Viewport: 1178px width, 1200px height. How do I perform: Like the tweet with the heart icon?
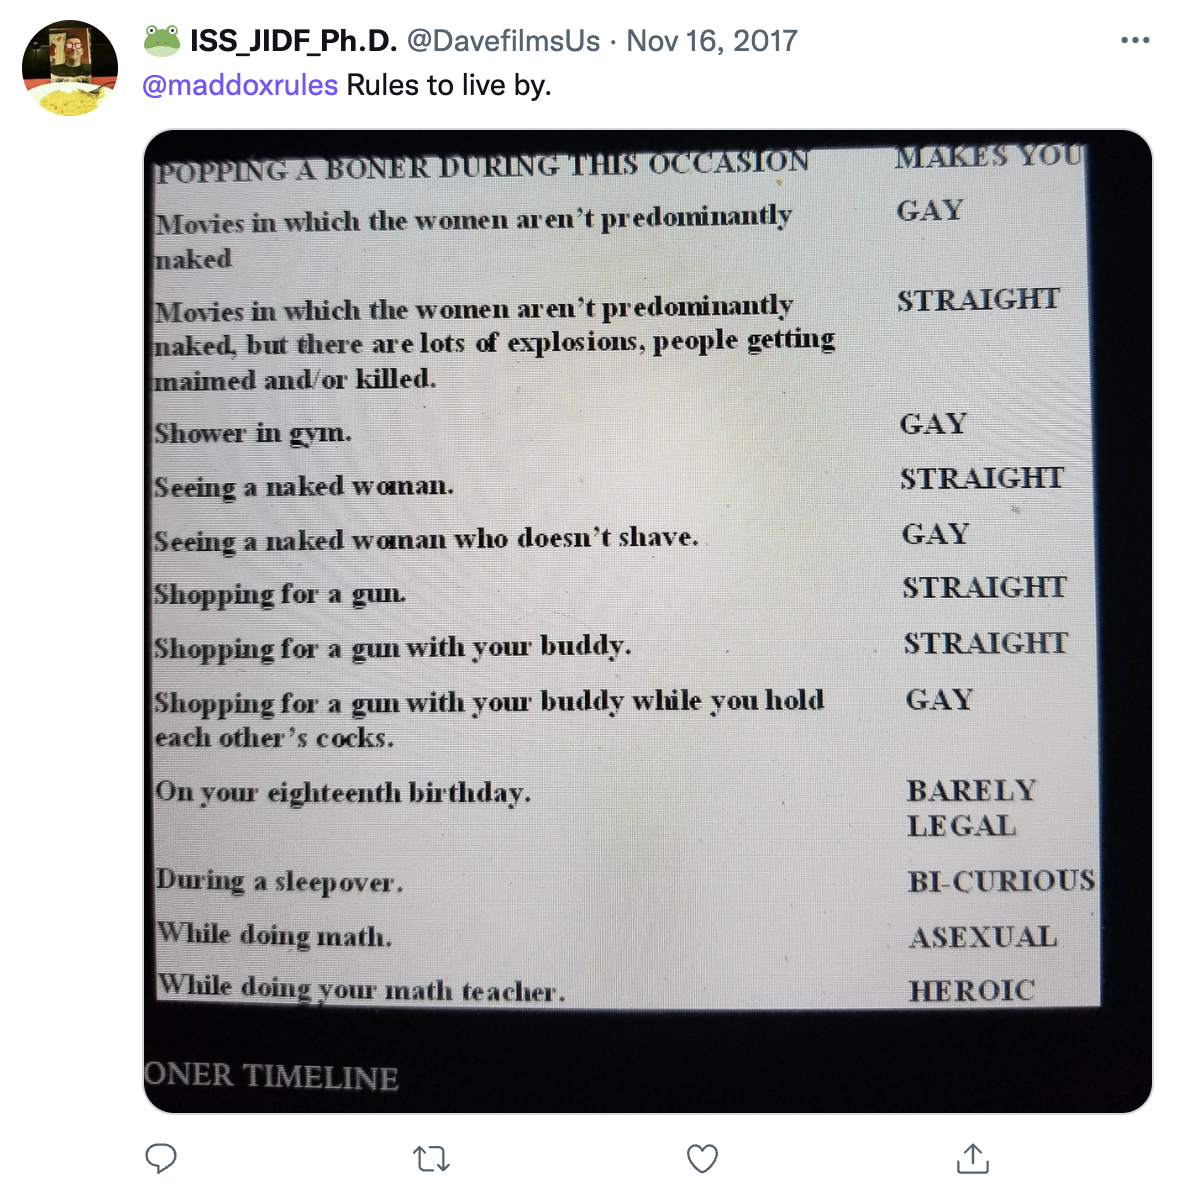(x=703, y=1159)
